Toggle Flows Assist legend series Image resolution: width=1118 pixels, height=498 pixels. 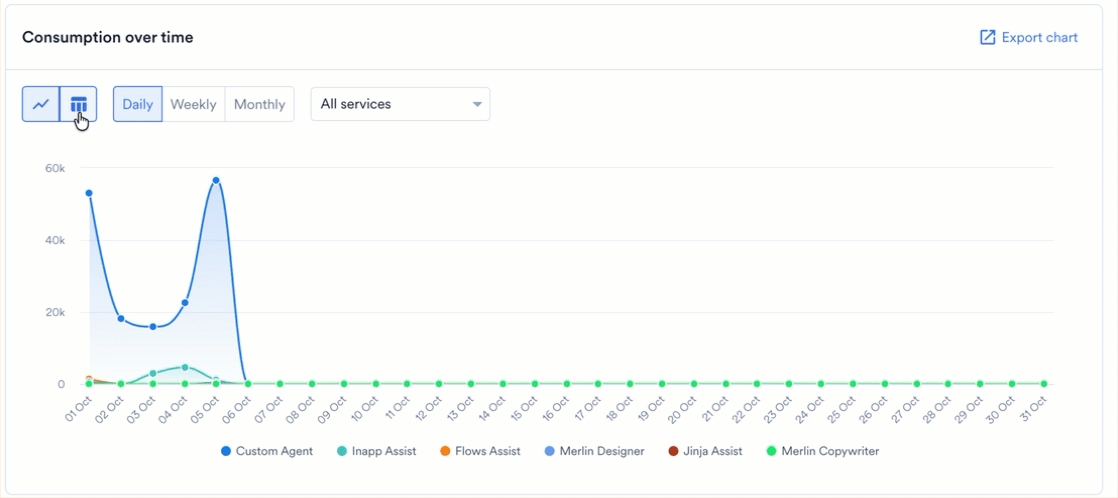(x=480, y=451)
